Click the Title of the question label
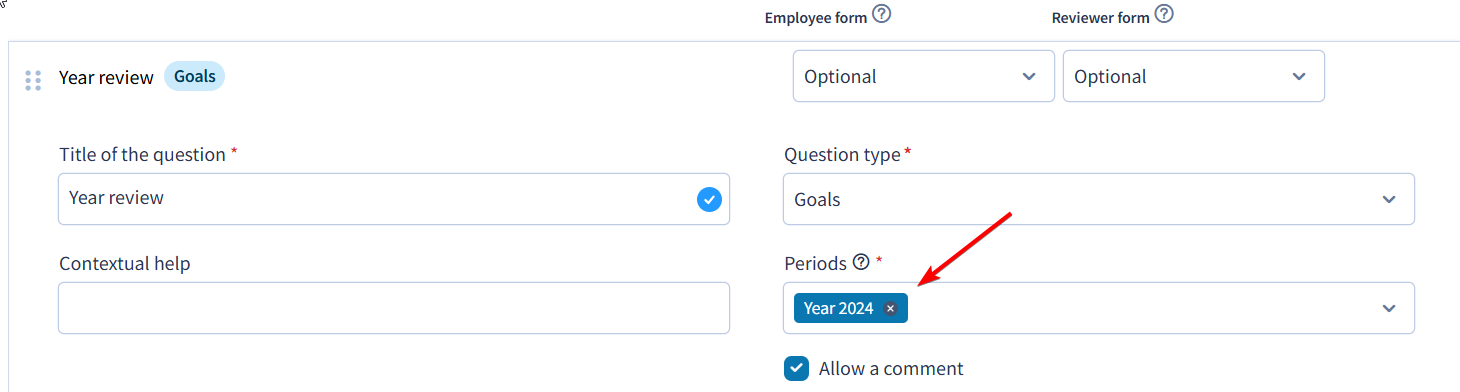1460x392 pixels. pos(143,154)
